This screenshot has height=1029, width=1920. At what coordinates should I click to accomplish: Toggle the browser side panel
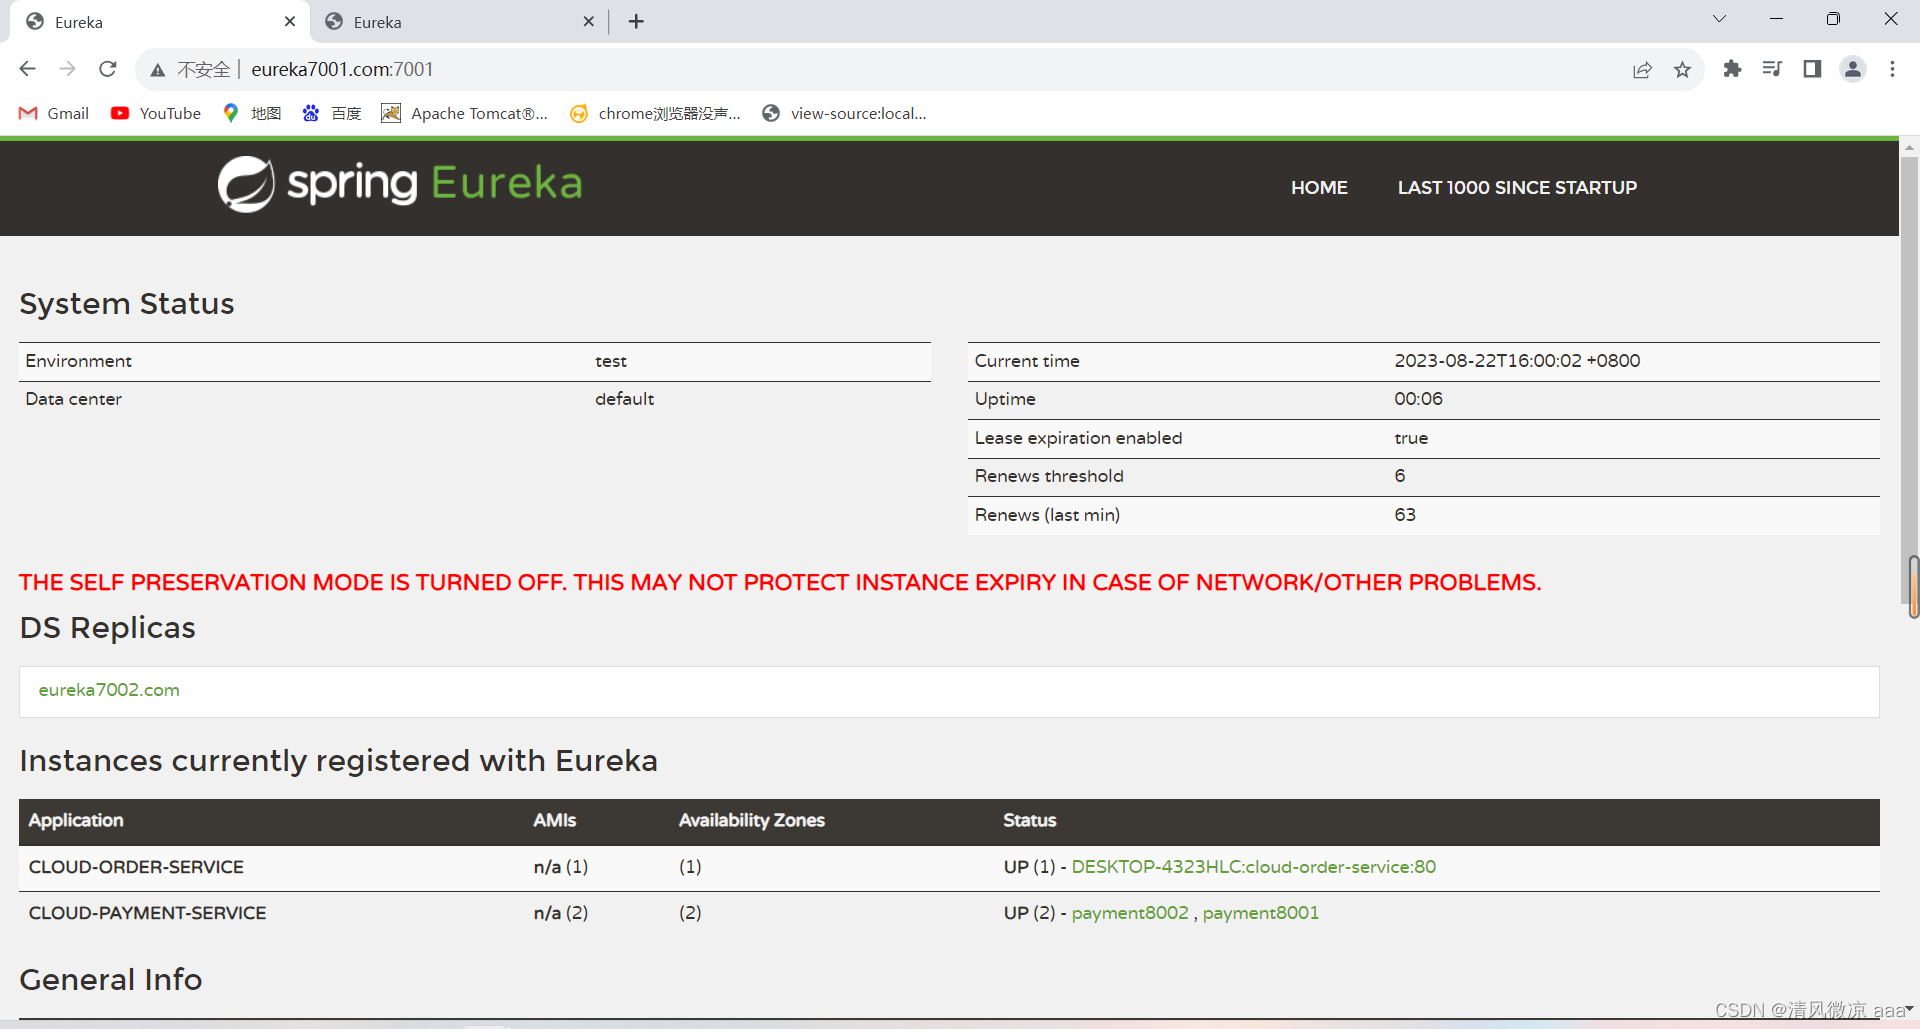coord(1812,69)
